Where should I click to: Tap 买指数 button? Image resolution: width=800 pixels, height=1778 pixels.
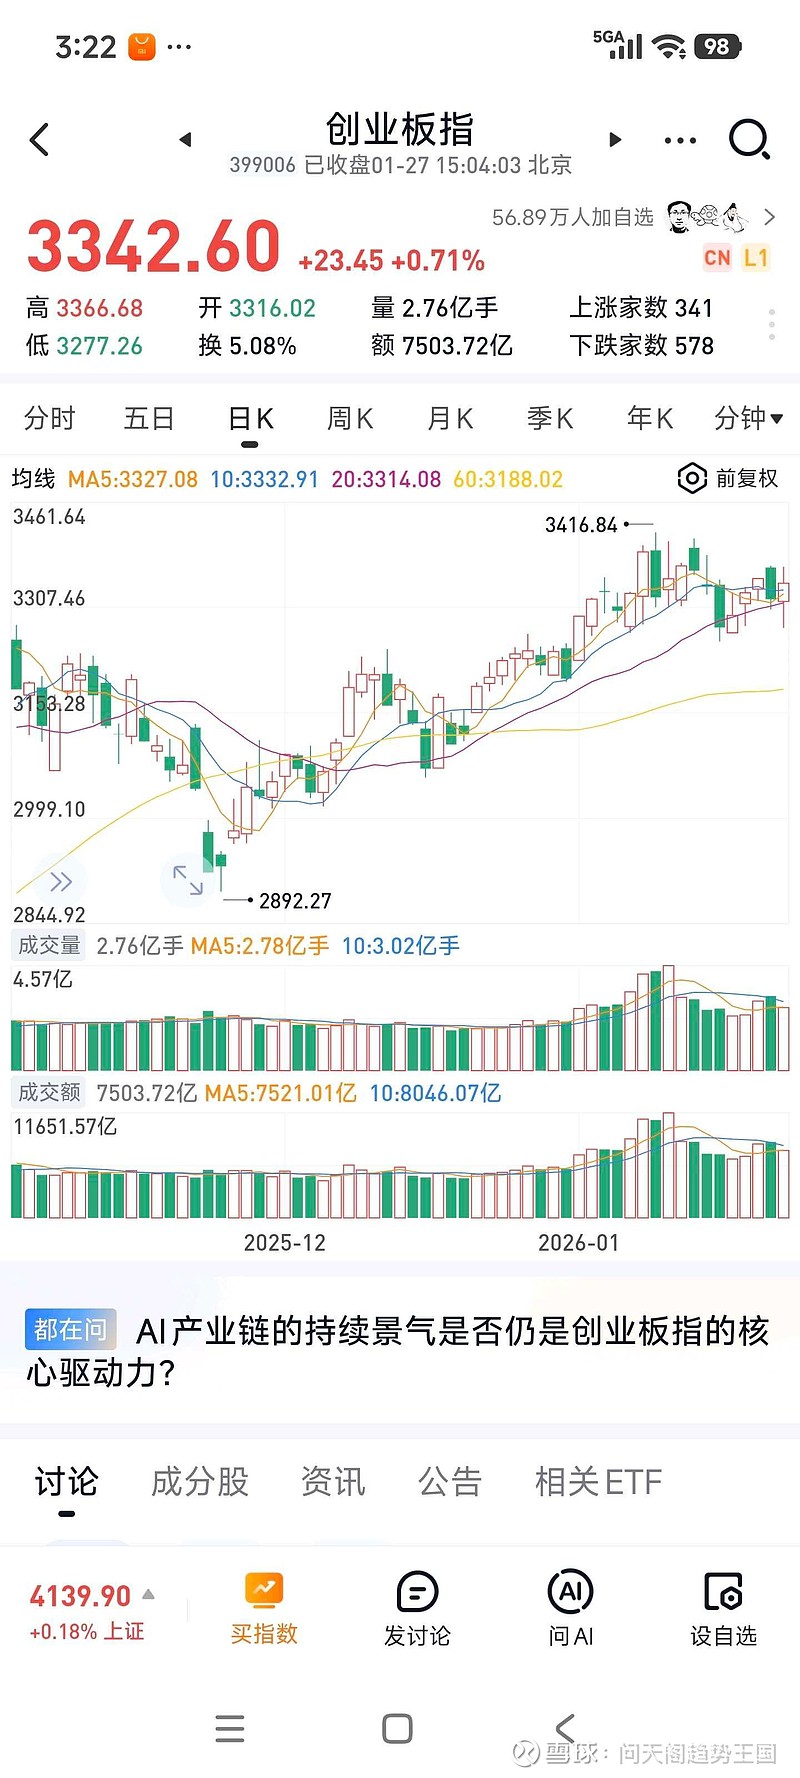[x=264, y=1609]
